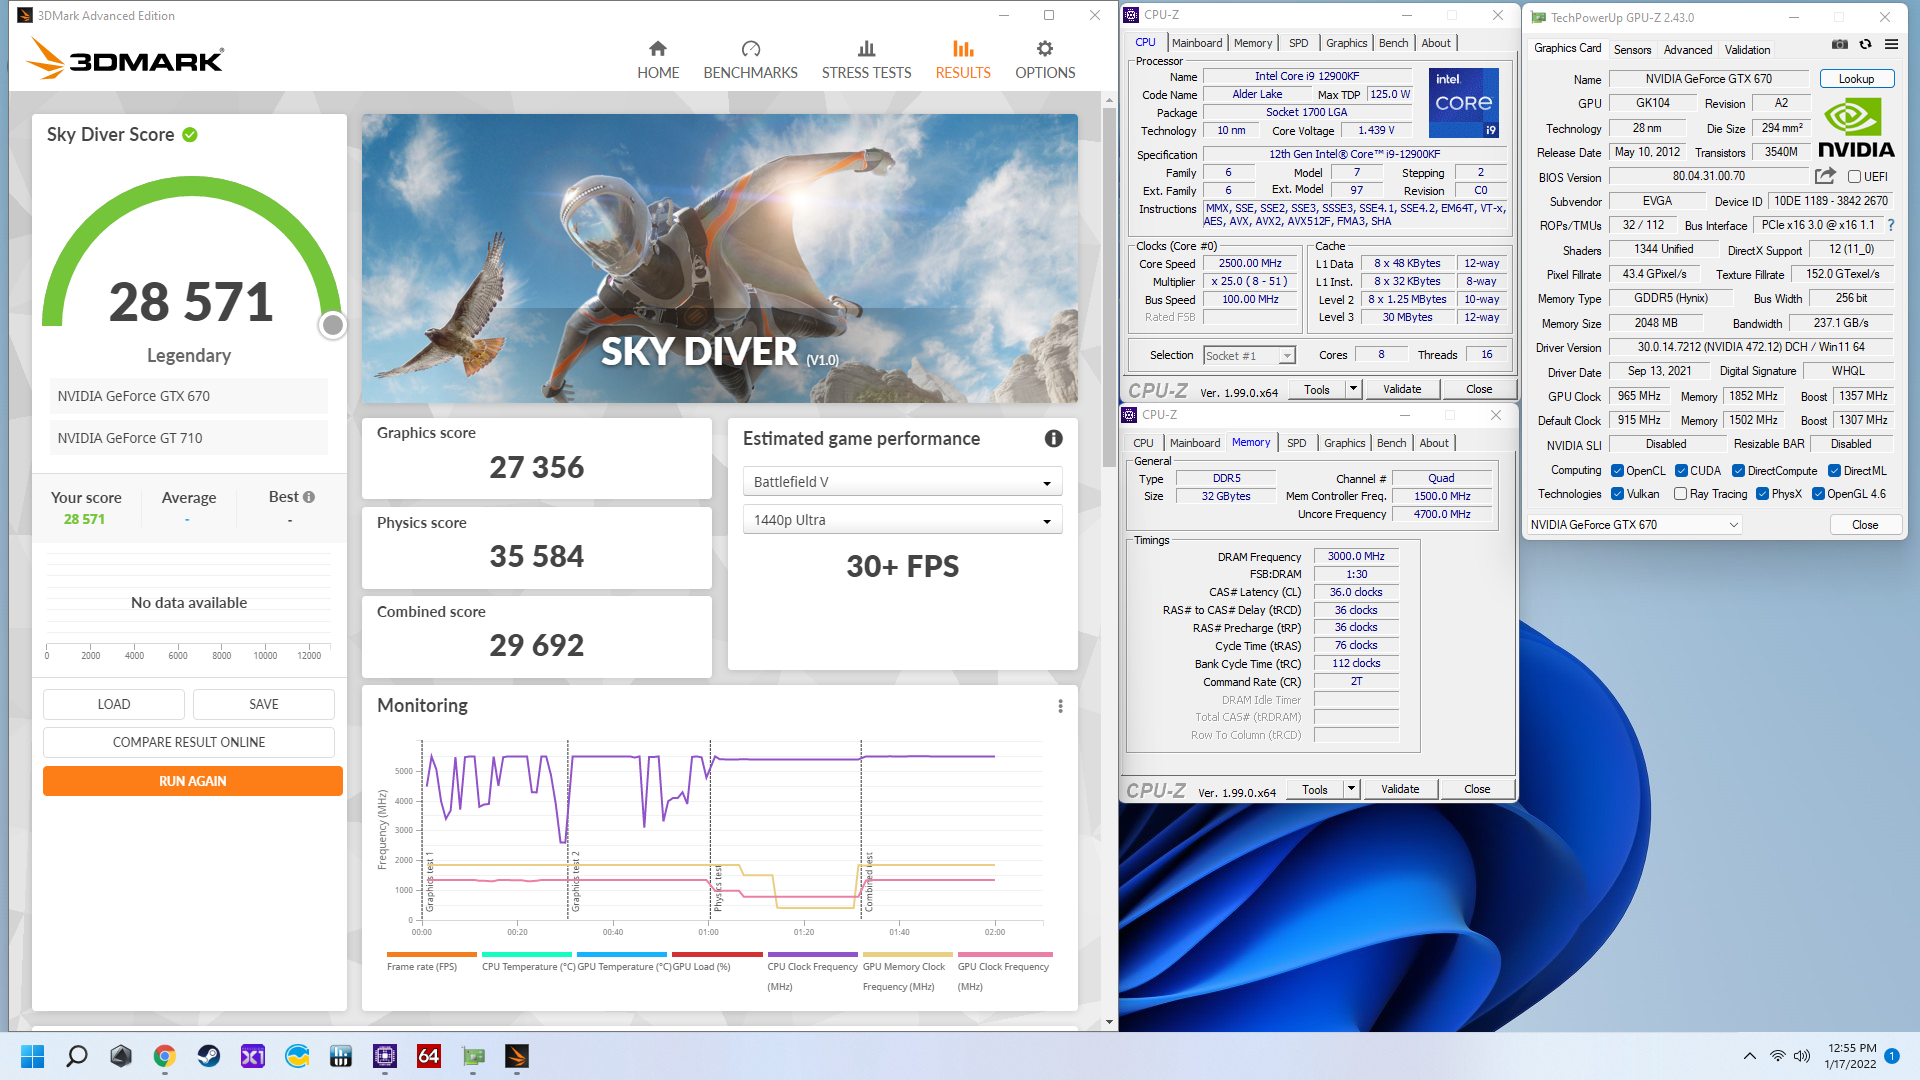Click Close button in GPU-Z window
This screenshot has width=1920, height=1080.
pyautogui.click(x=1865, y=525)
